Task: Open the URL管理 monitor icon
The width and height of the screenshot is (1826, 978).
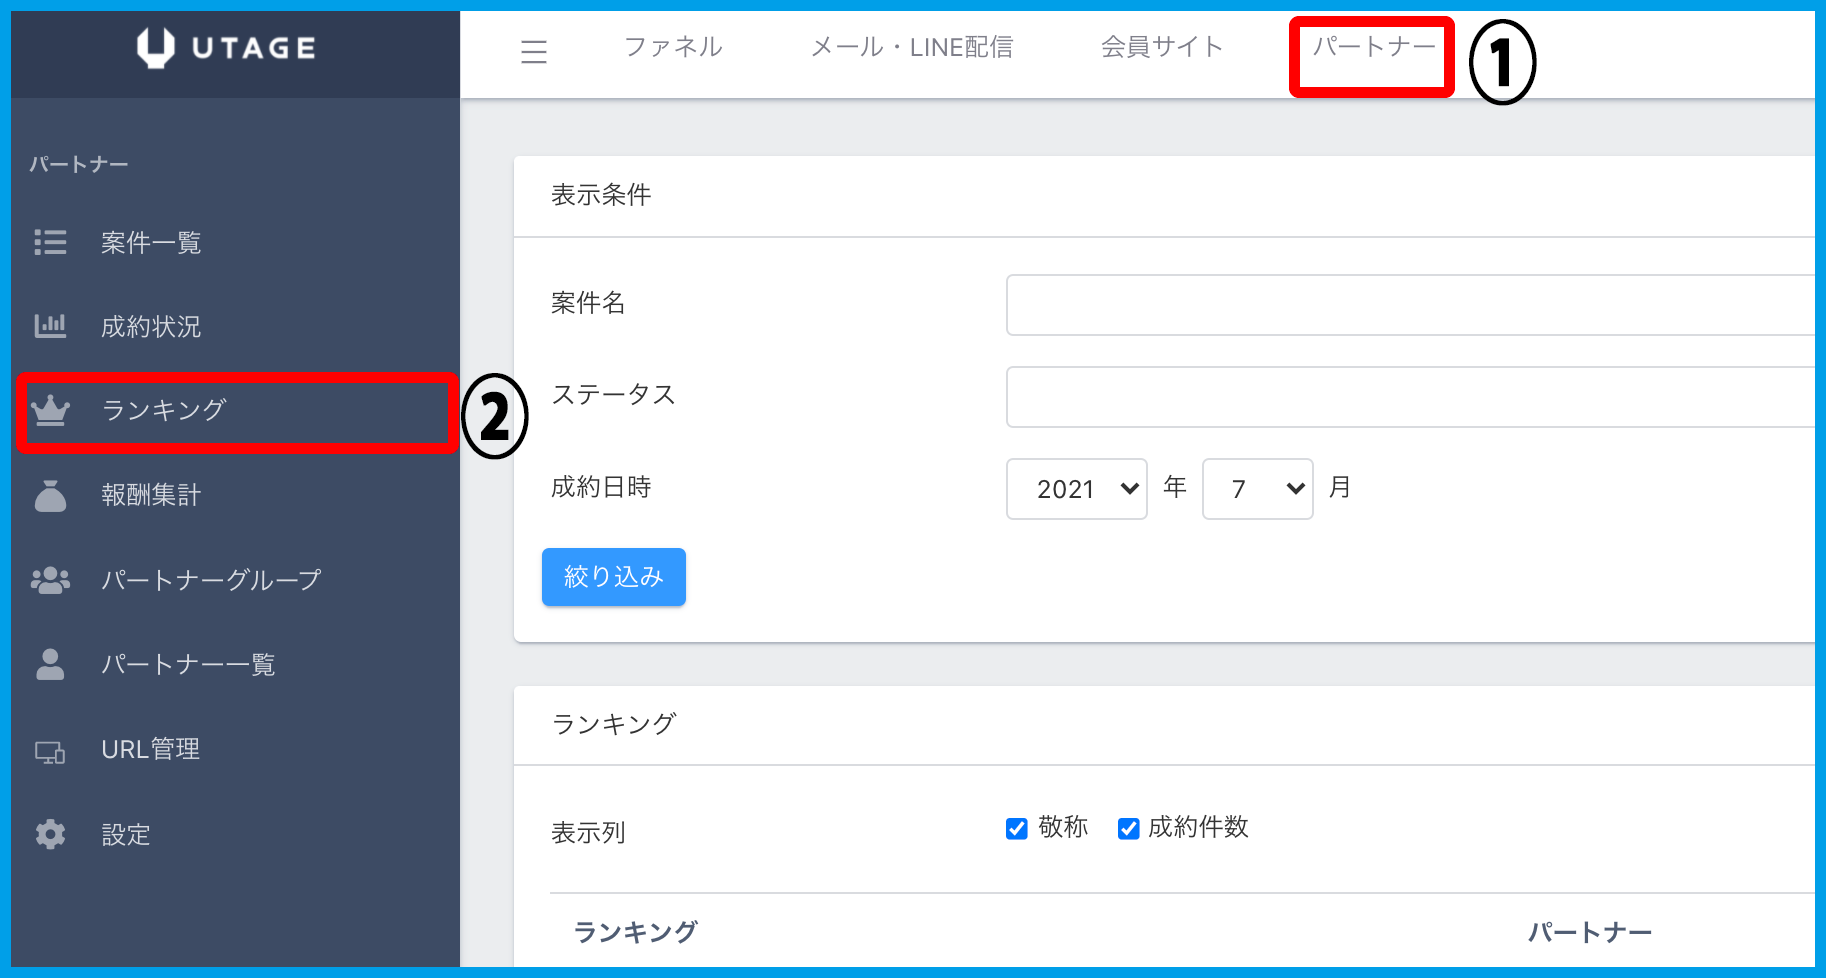Action: pos(50,751)
